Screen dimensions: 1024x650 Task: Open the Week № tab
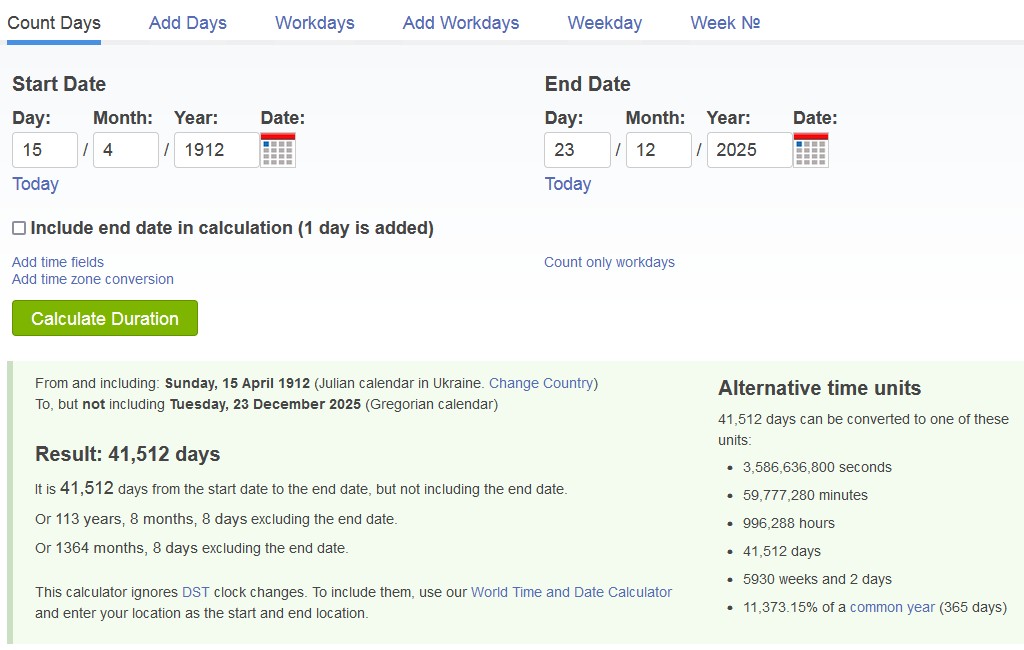pos(725,23)
